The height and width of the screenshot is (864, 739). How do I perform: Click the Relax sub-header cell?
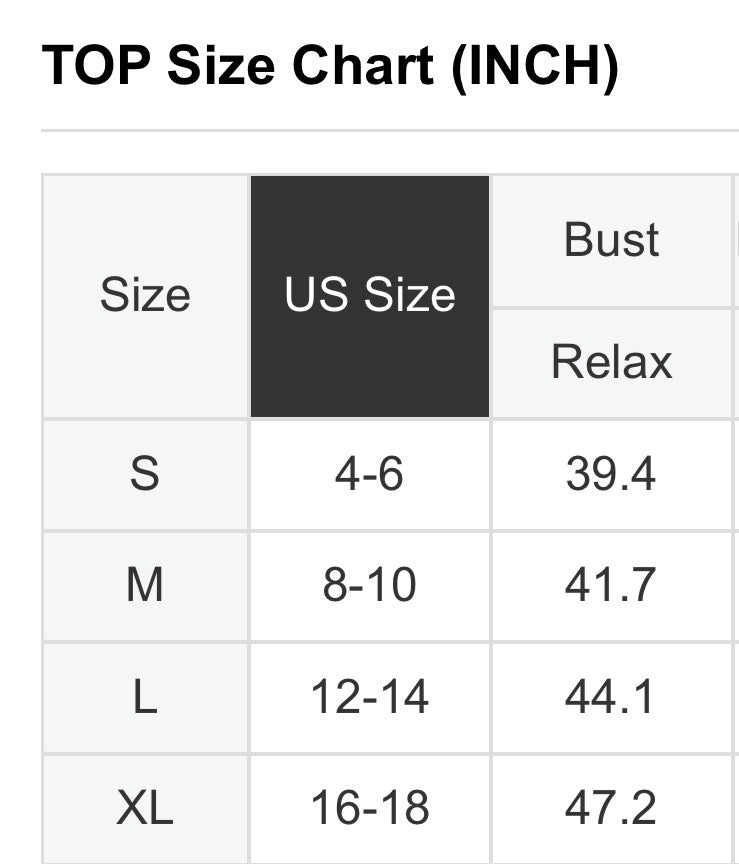pyautogui.click(x=611, y=362)
